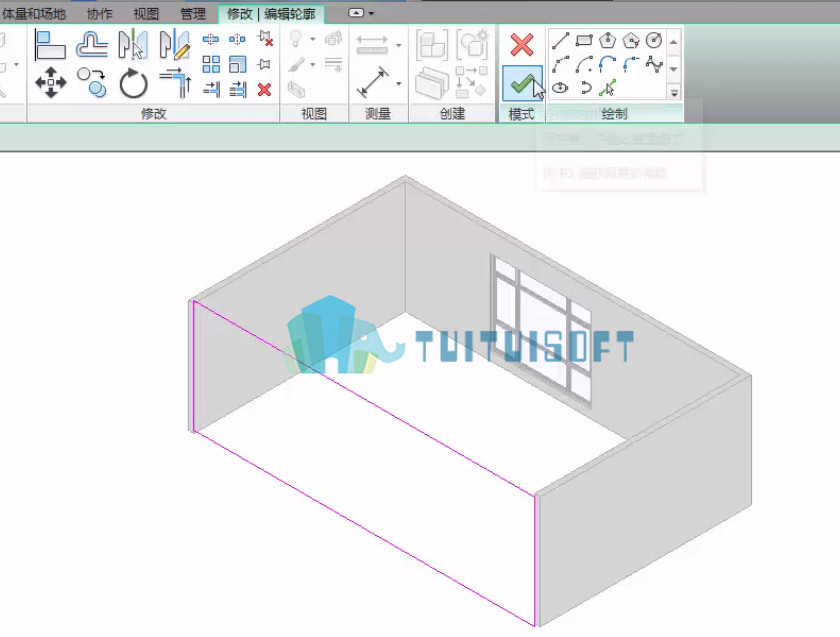Select the window in the back wall
840x637 pixels.
click(x=541, y=329)
